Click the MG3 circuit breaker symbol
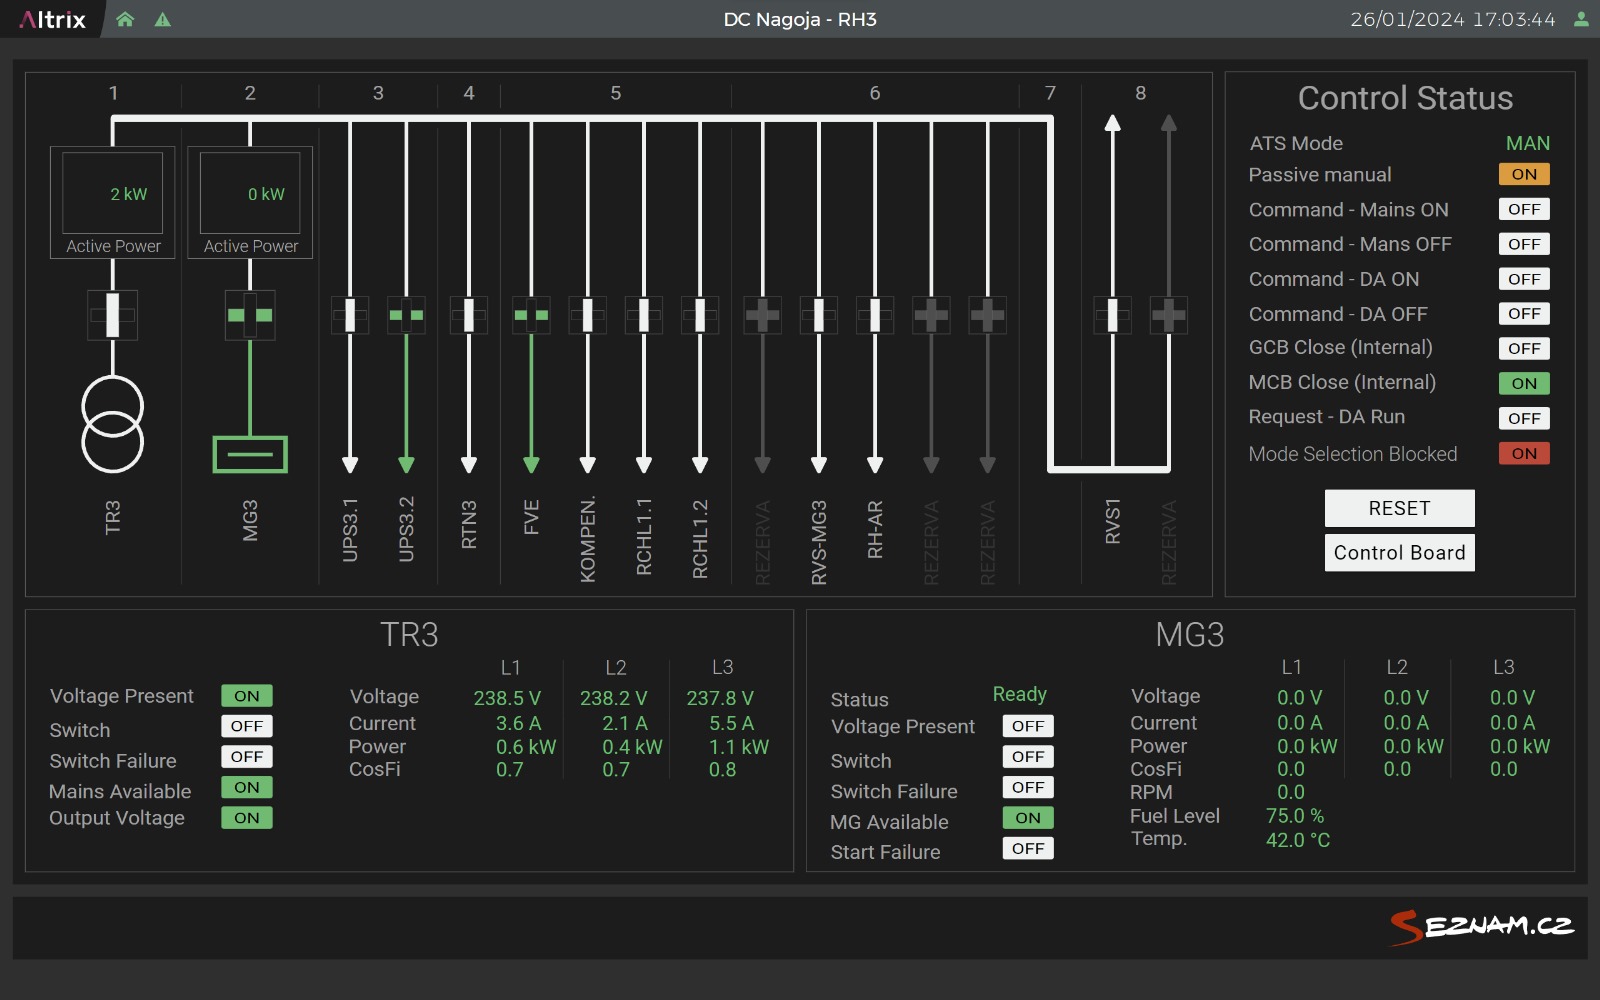 click(250, 315)
